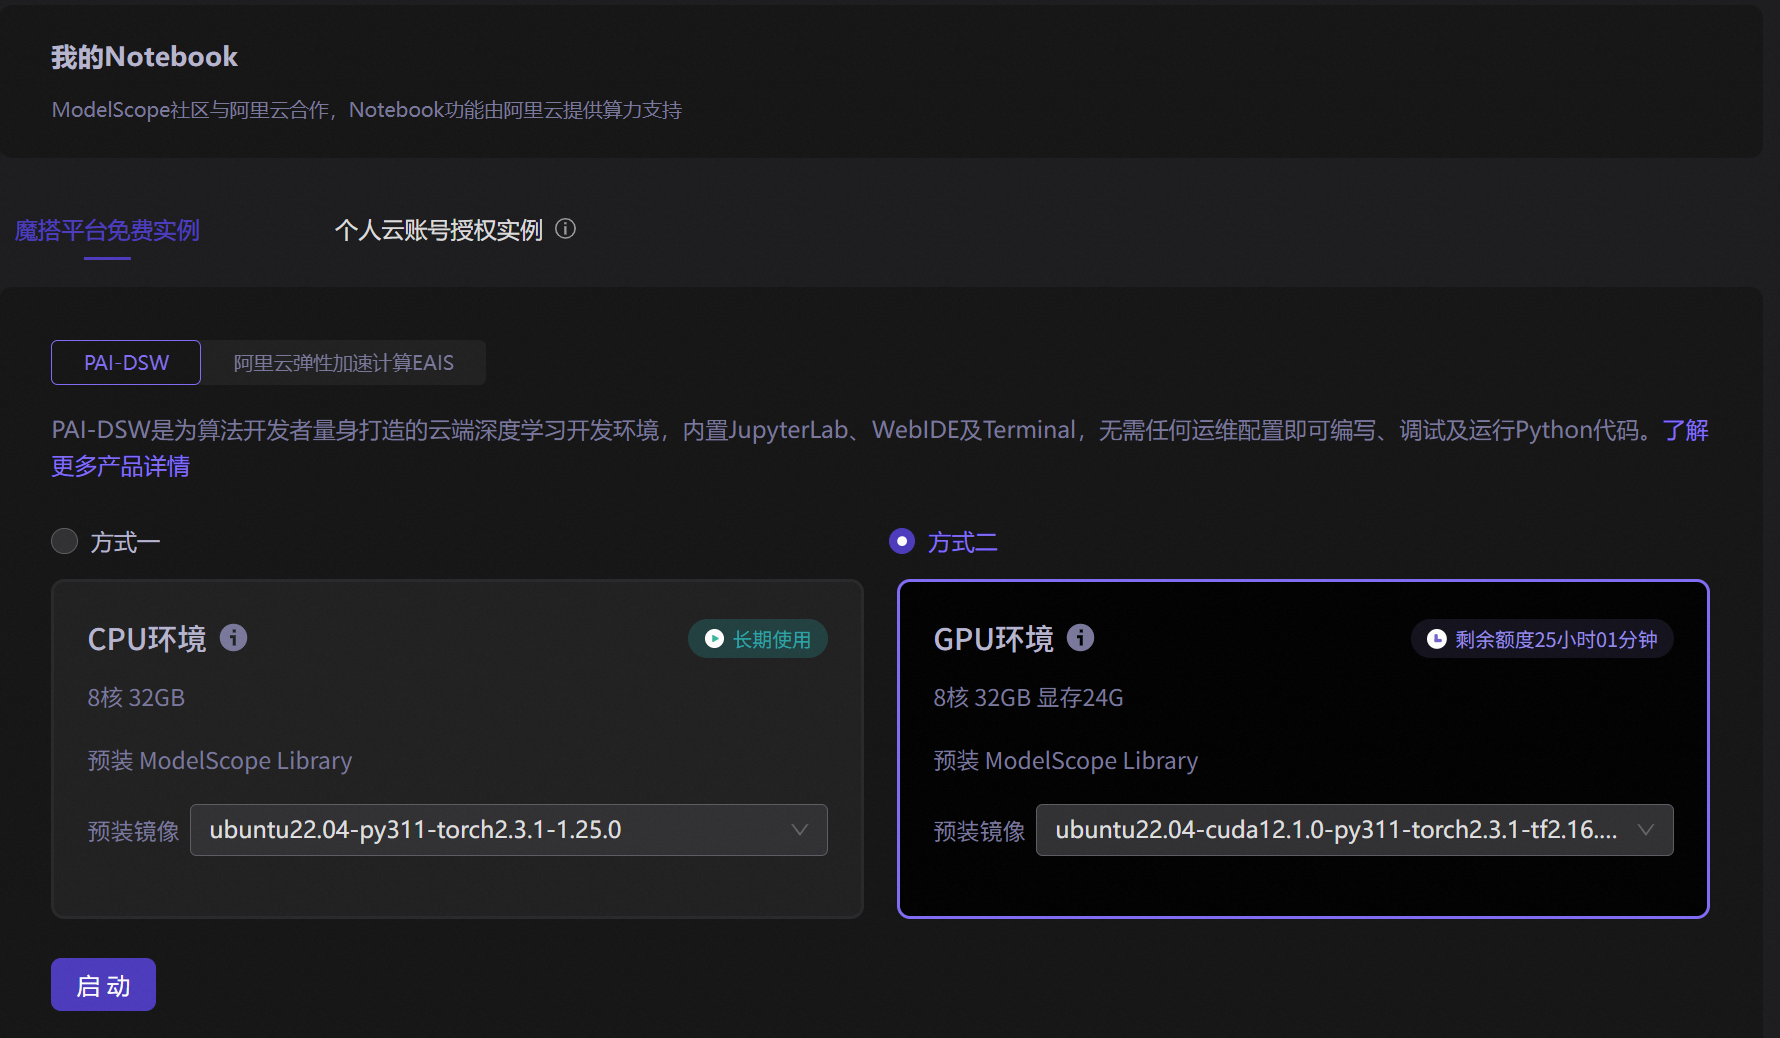Click 剩余额度25小时01分钟 badge
1780x1038 pixels.
click(x=1542, y=639)
